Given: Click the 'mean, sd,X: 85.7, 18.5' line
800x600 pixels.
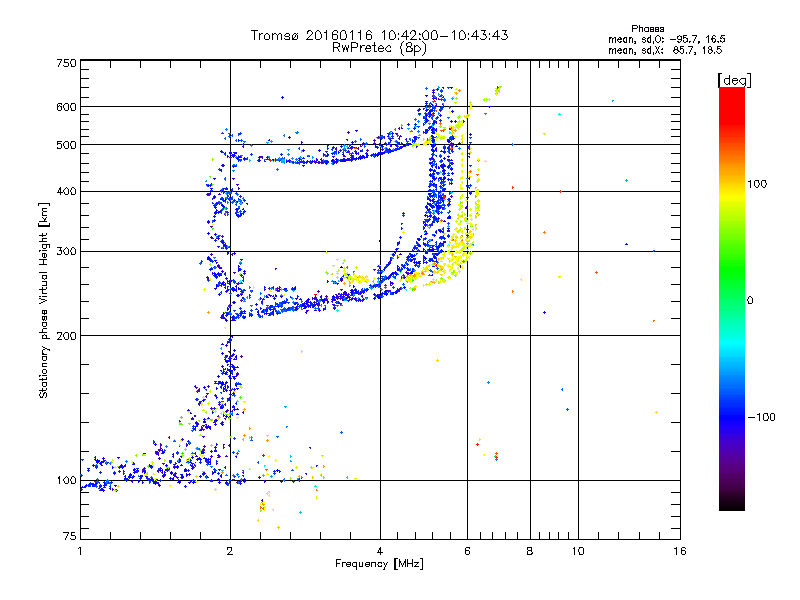Looking at the screenshot, I should pyautogui.click(x=665, y=50).
